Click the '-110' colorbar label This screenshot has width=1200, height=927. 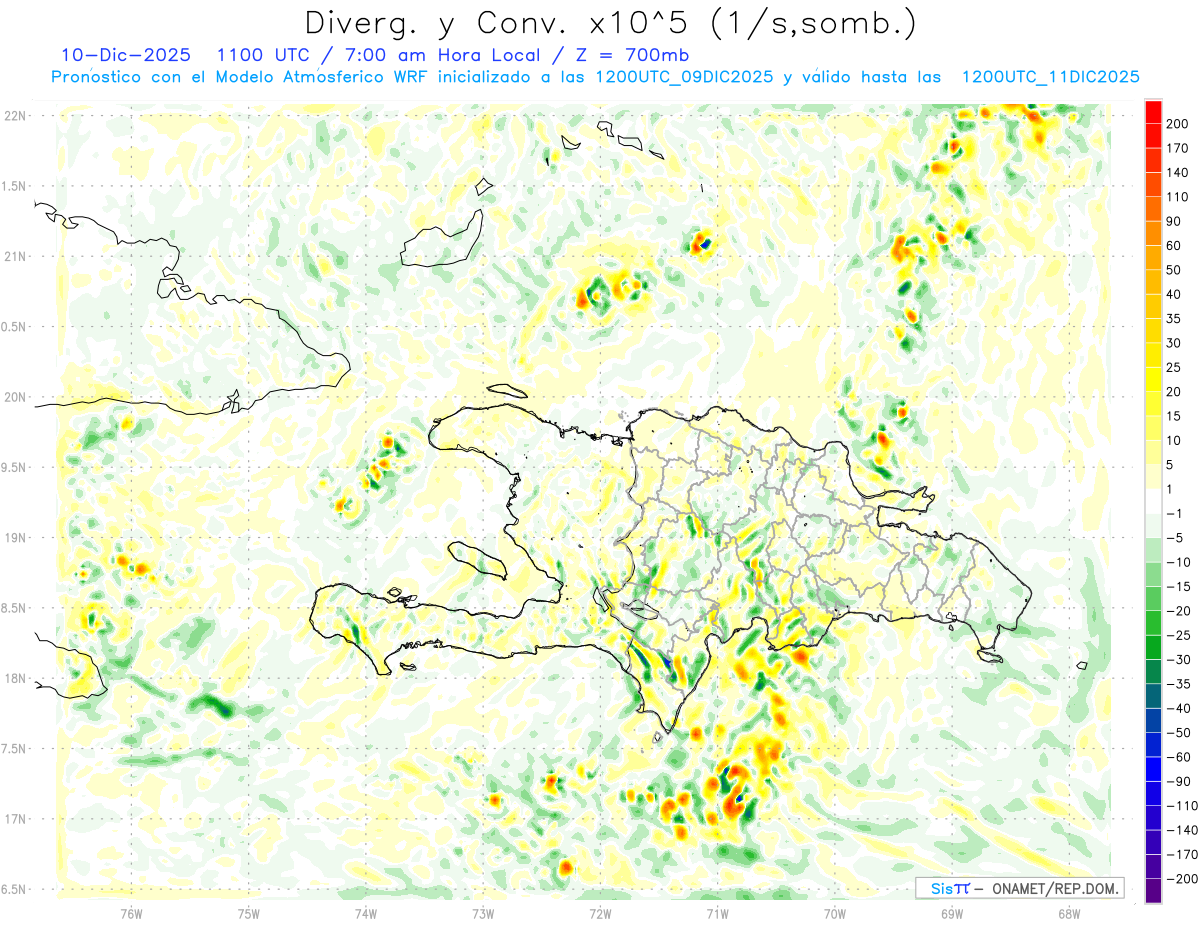pyautogui.click(x=1183, y=806)
